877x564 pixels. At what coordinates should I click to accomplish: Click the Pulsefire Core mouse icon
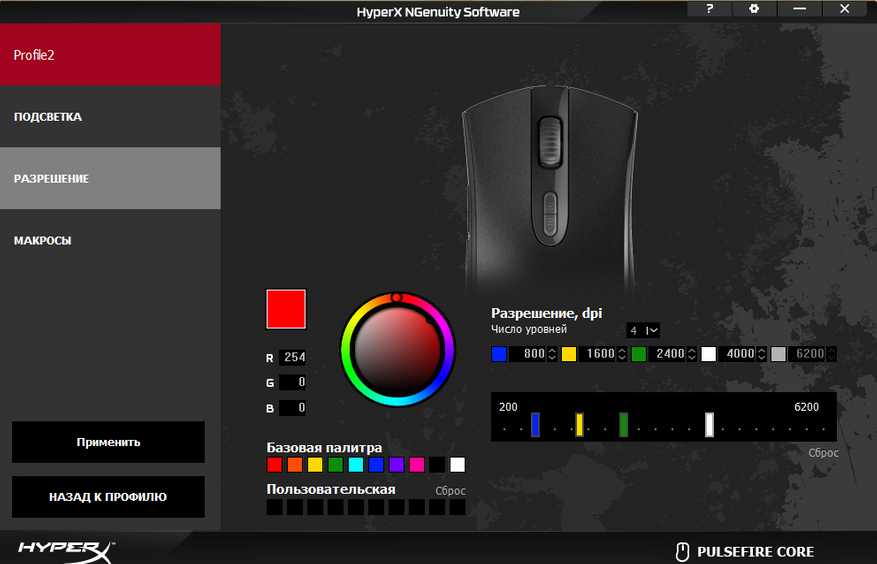pos(682,552)
